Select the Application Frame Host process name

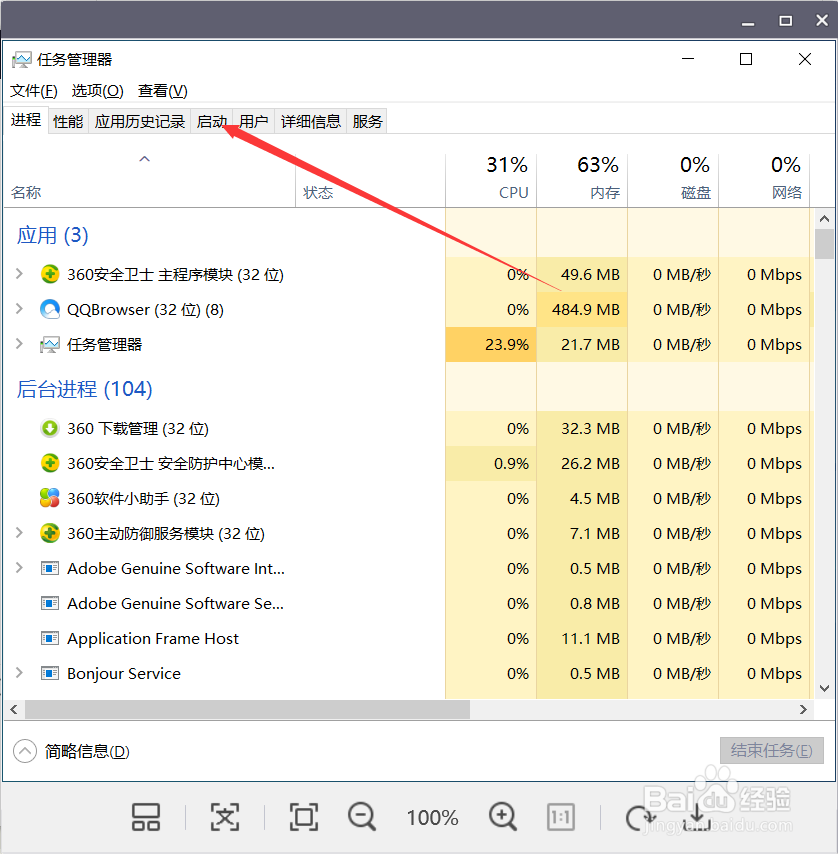tap(153, 638)
